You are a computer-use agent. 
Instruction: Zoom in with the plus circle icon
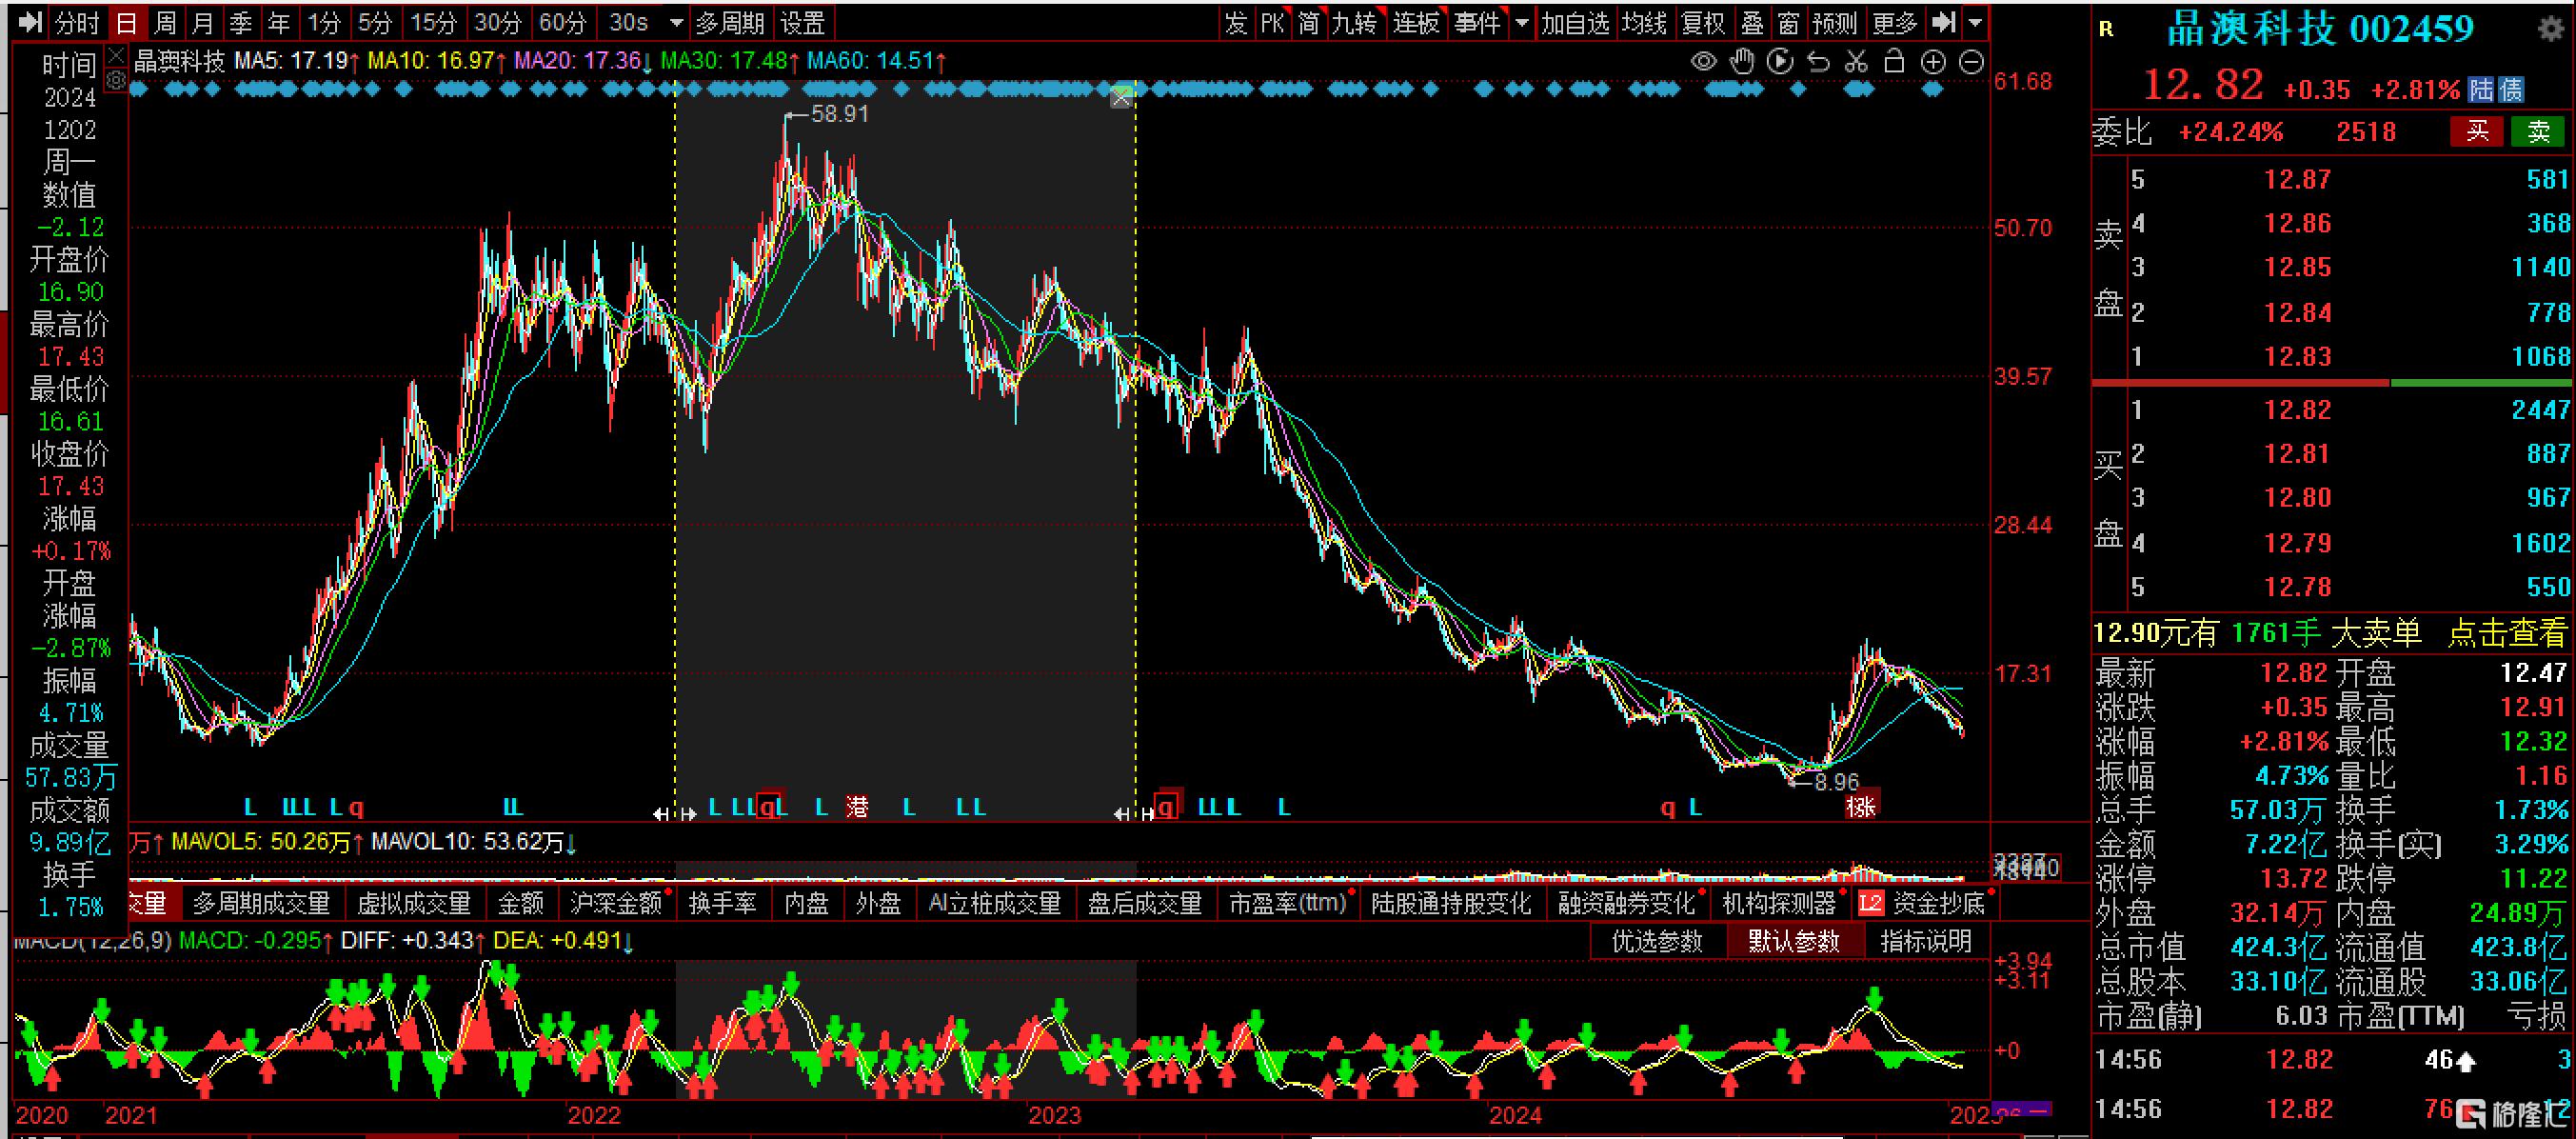coord(1933,62)
